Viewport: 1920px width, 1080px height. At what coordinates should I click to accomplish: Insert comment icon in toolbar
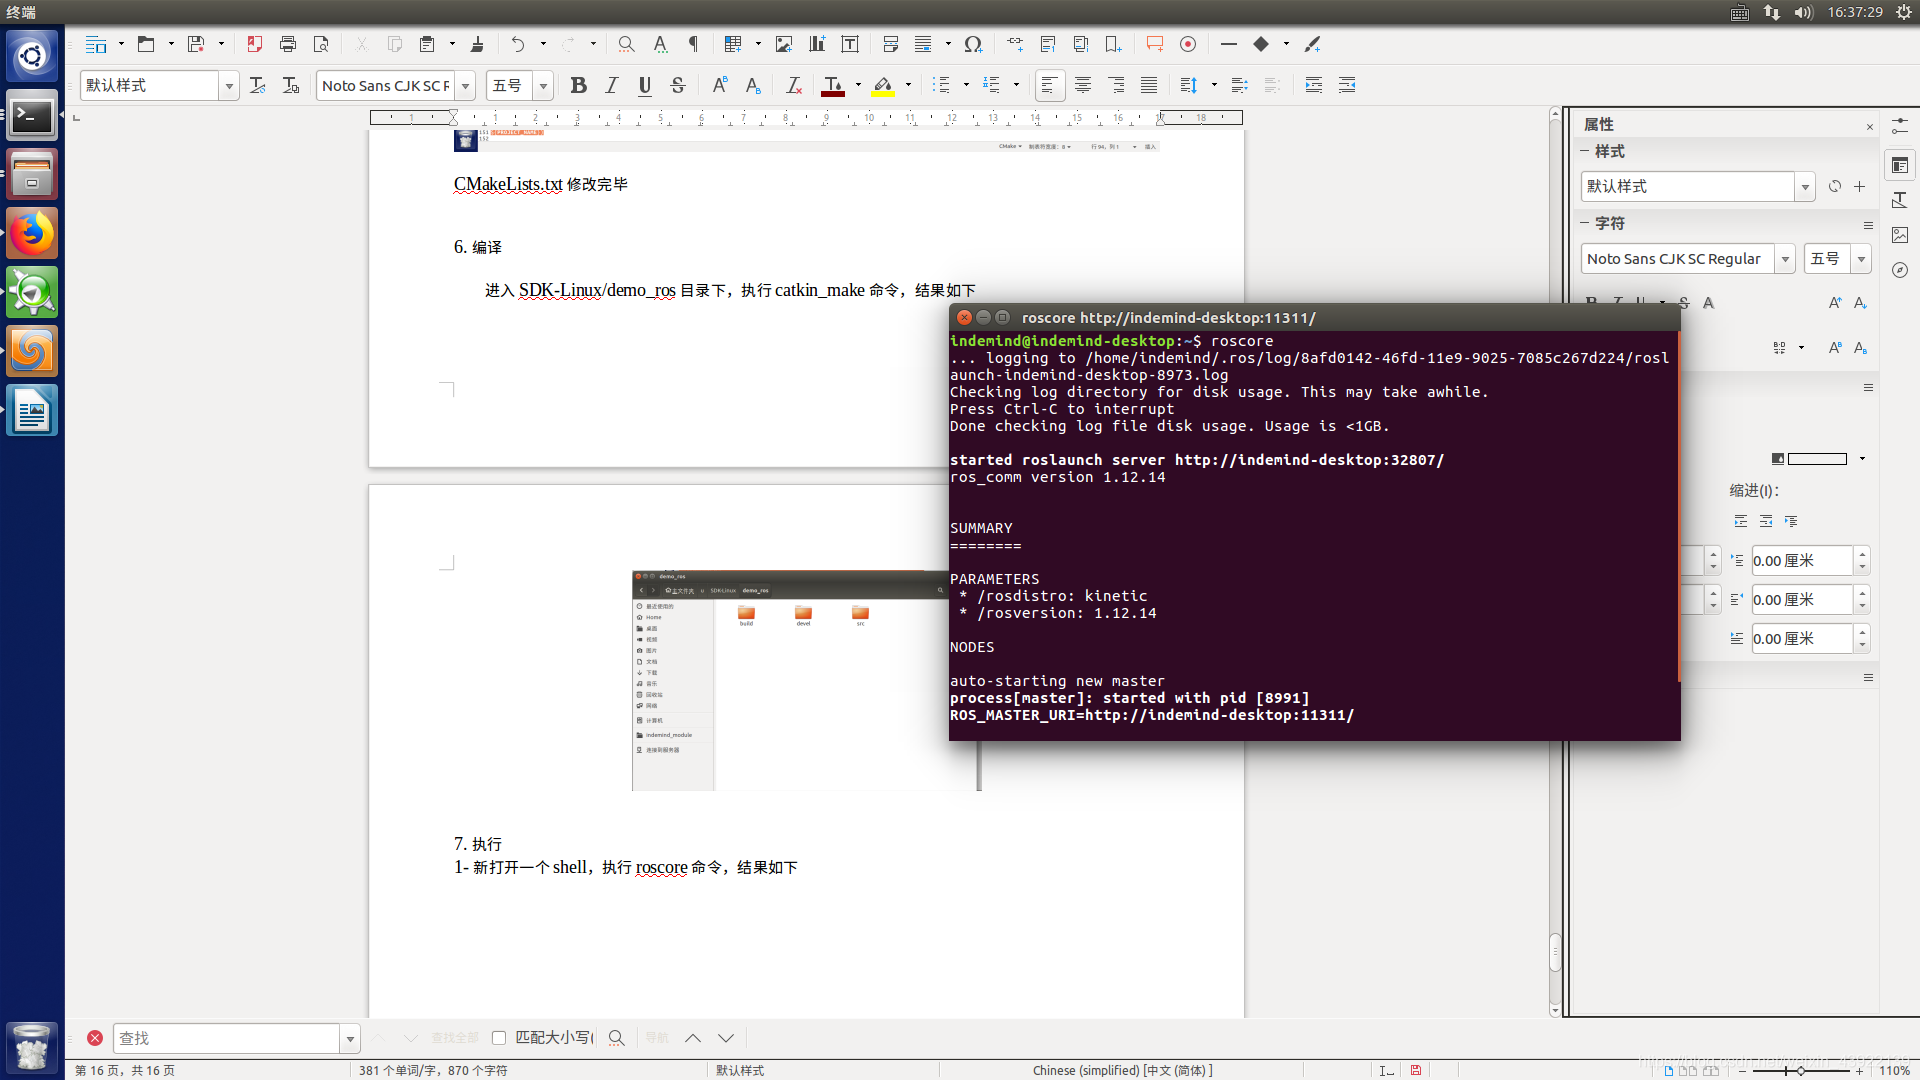tap(1155, 44)
